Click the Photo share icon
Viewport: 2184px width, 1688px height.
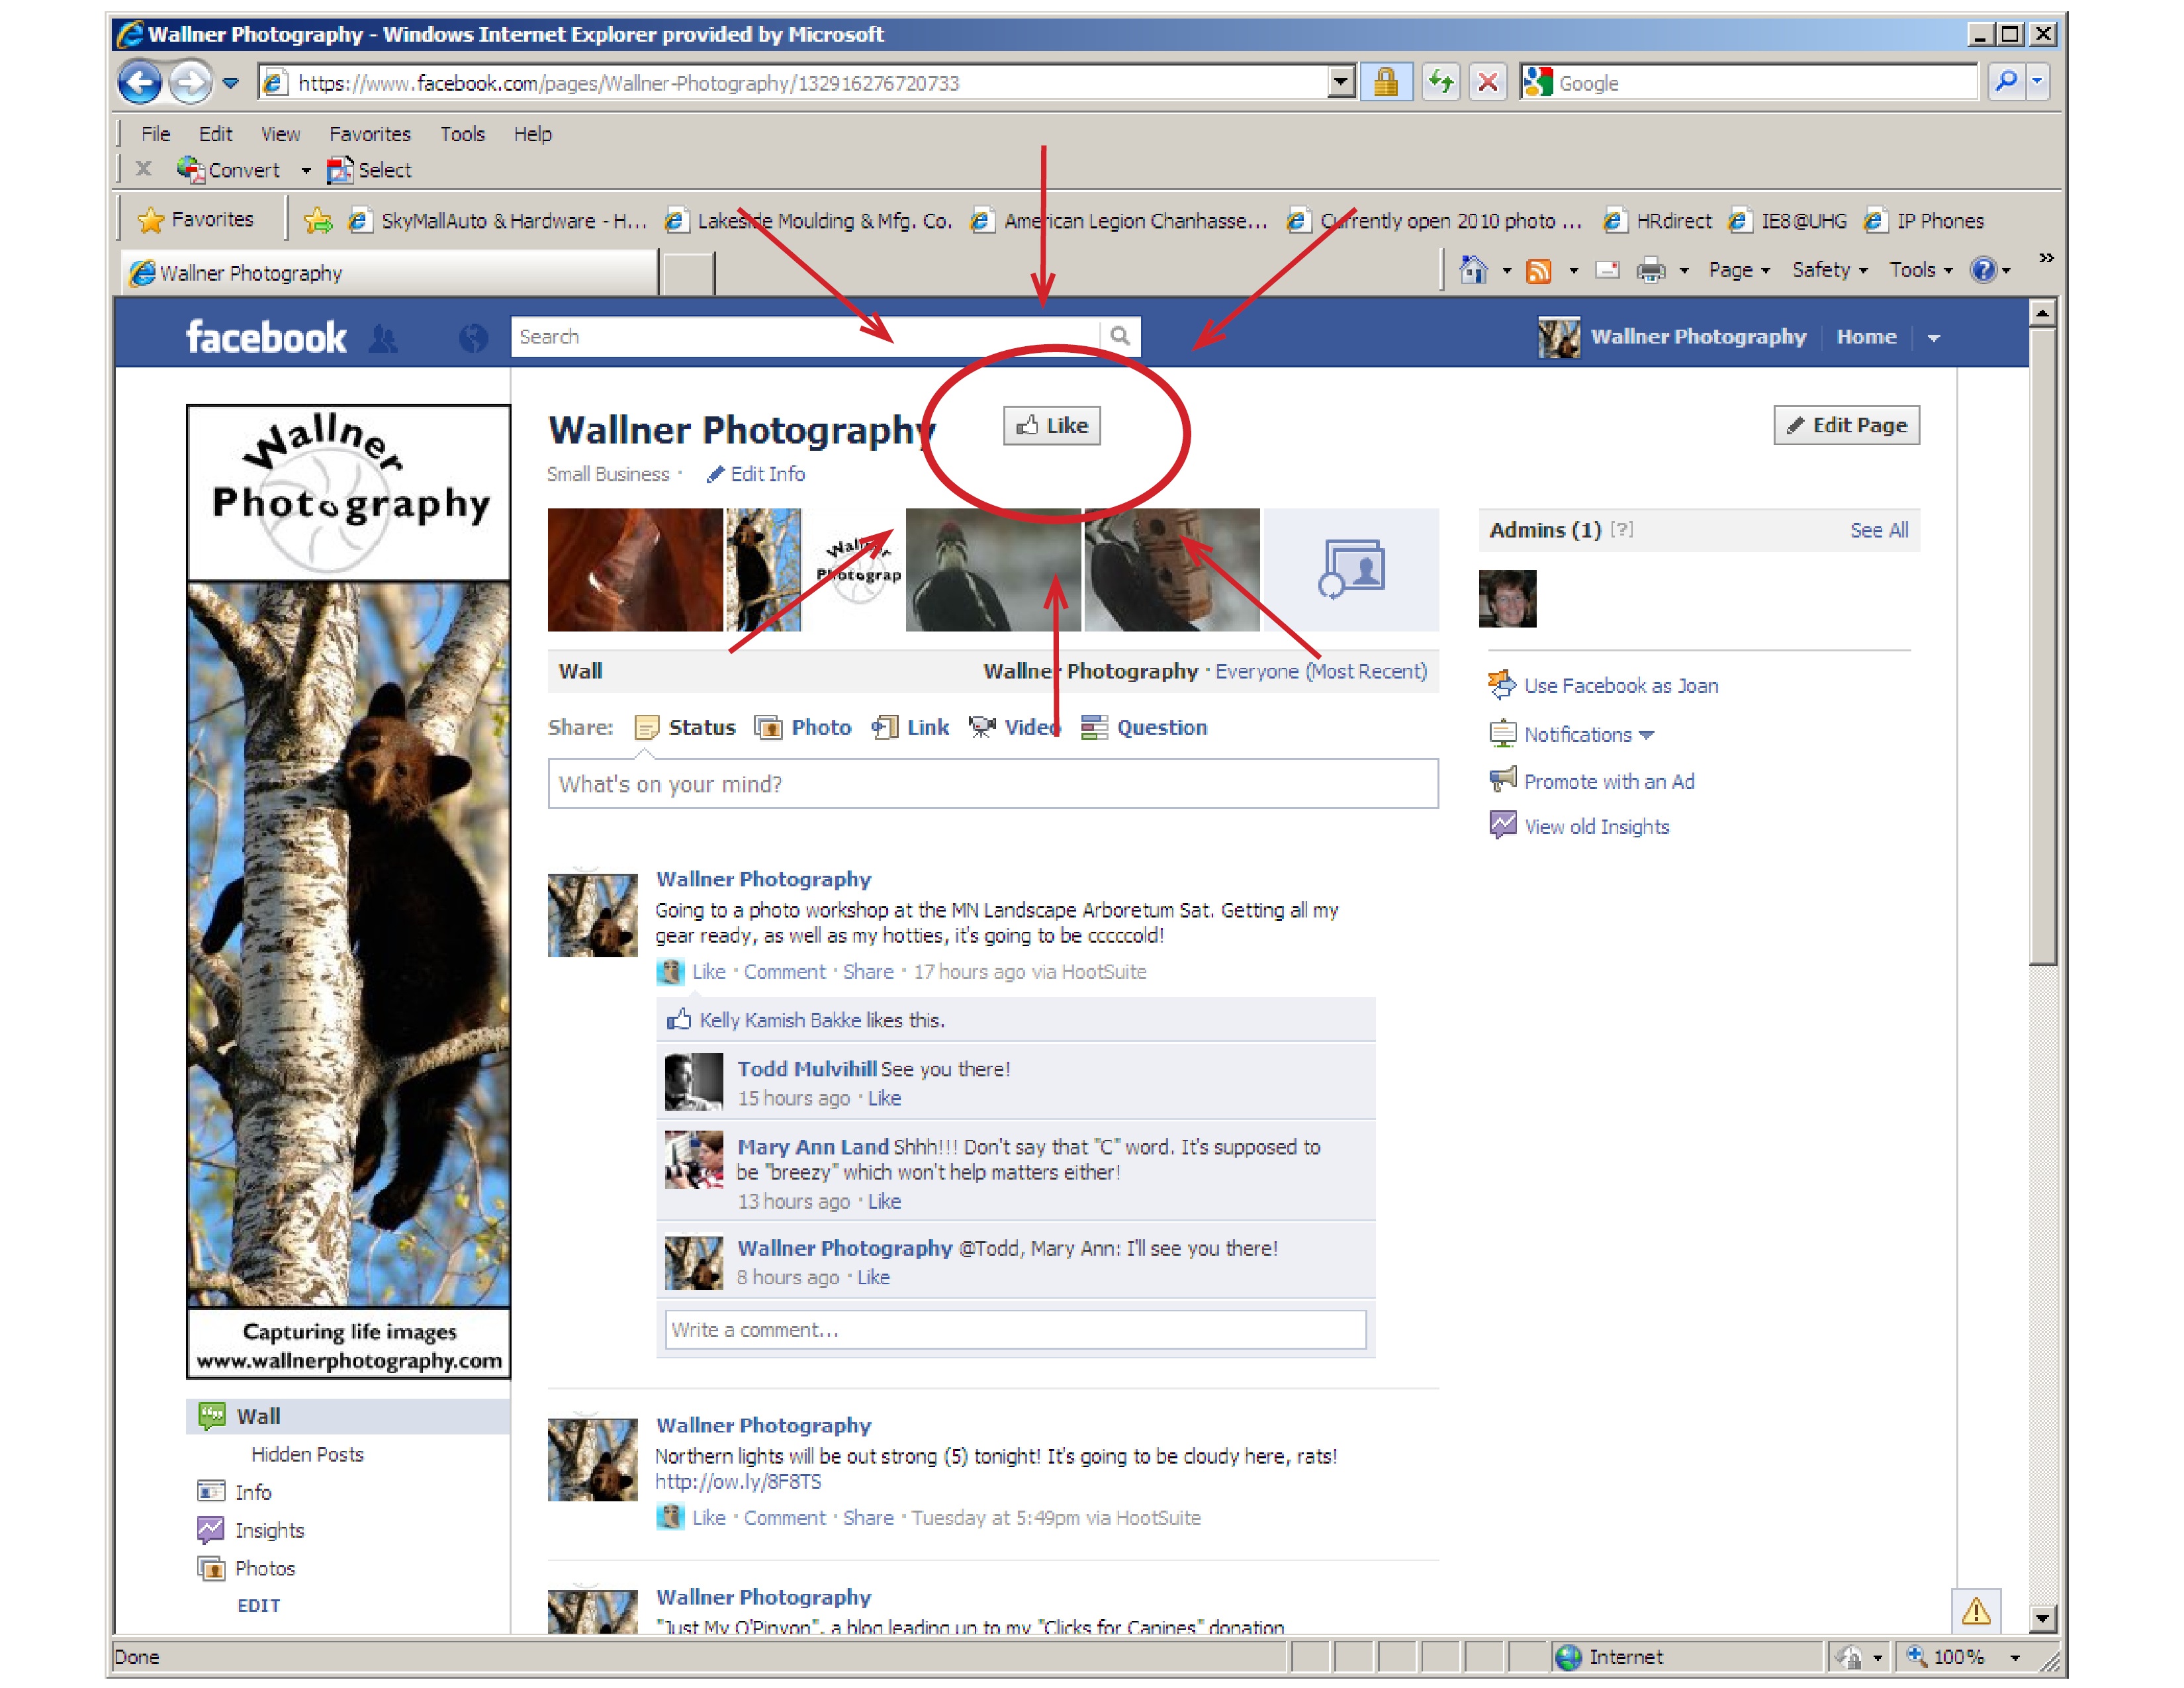768,727
